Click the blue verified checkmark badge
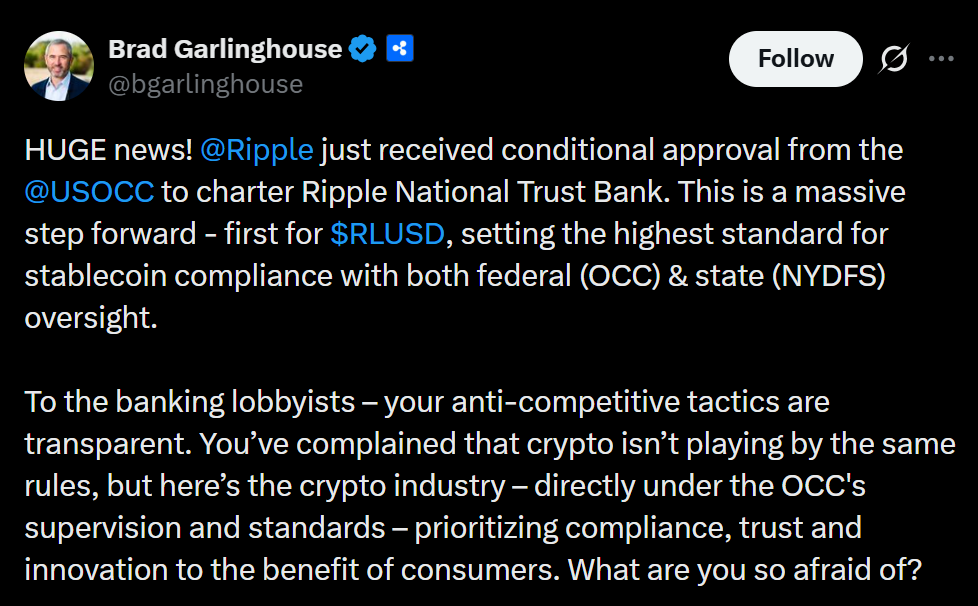 pyautogui.click(x=362, y=49)
